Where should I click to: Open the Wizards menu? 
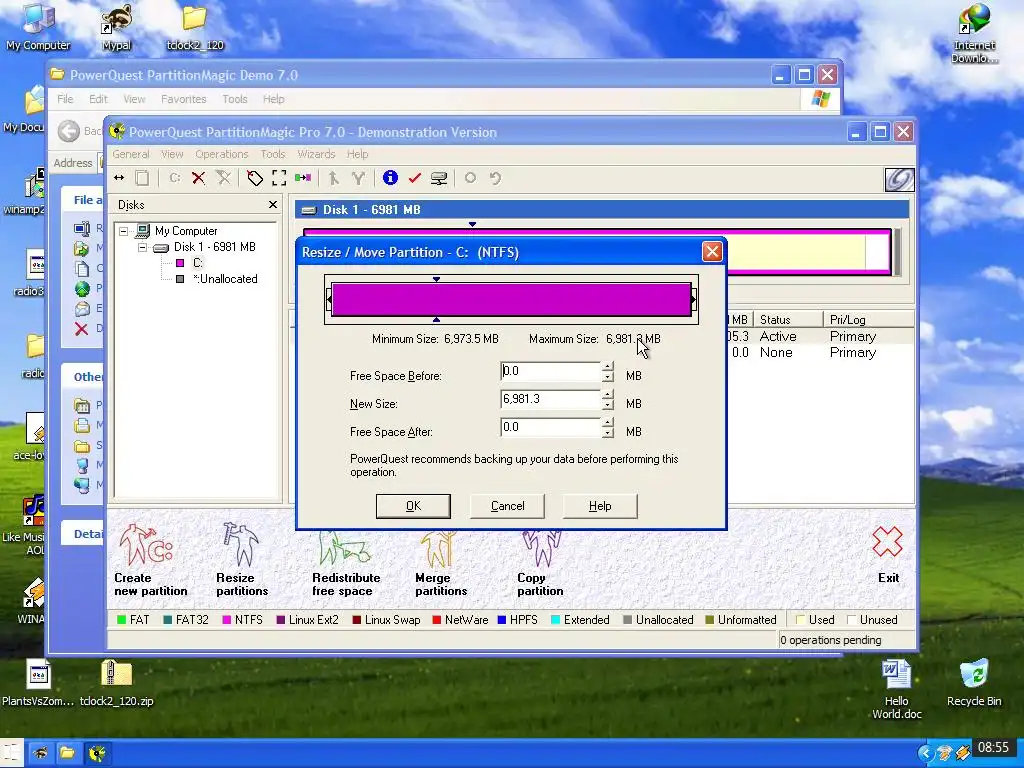[316, 154]
